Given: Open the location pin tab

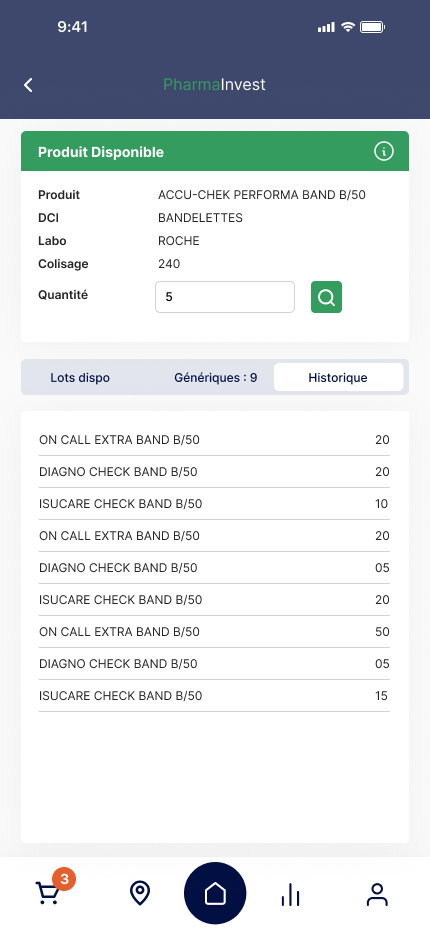Looking at the screenshot, I should click(x=140, y=893).
